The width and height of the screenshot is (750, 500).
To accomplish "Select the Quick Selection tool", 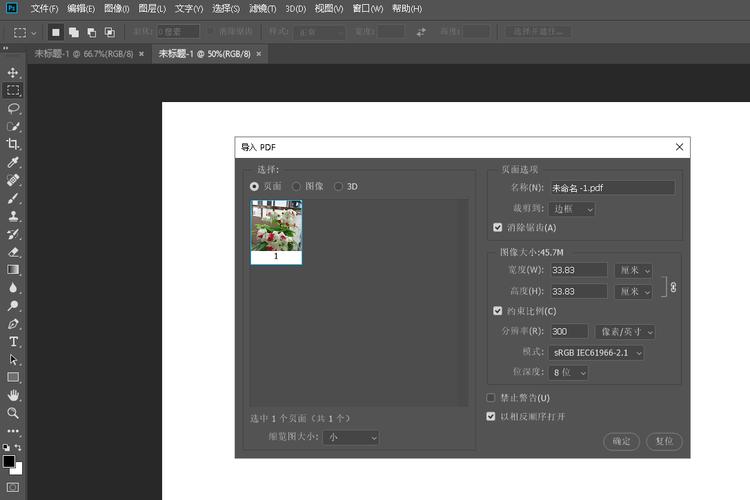I will [x=13, y=126].
